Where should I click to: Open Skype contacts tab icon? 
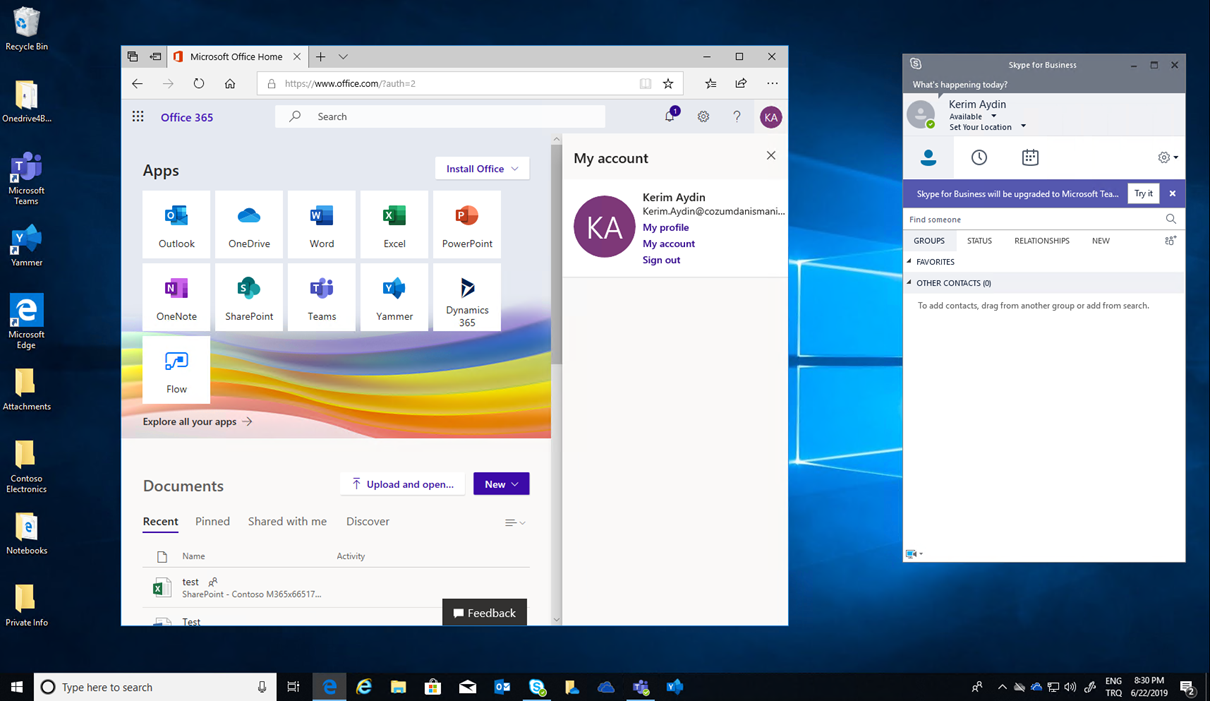click(928, 157)
